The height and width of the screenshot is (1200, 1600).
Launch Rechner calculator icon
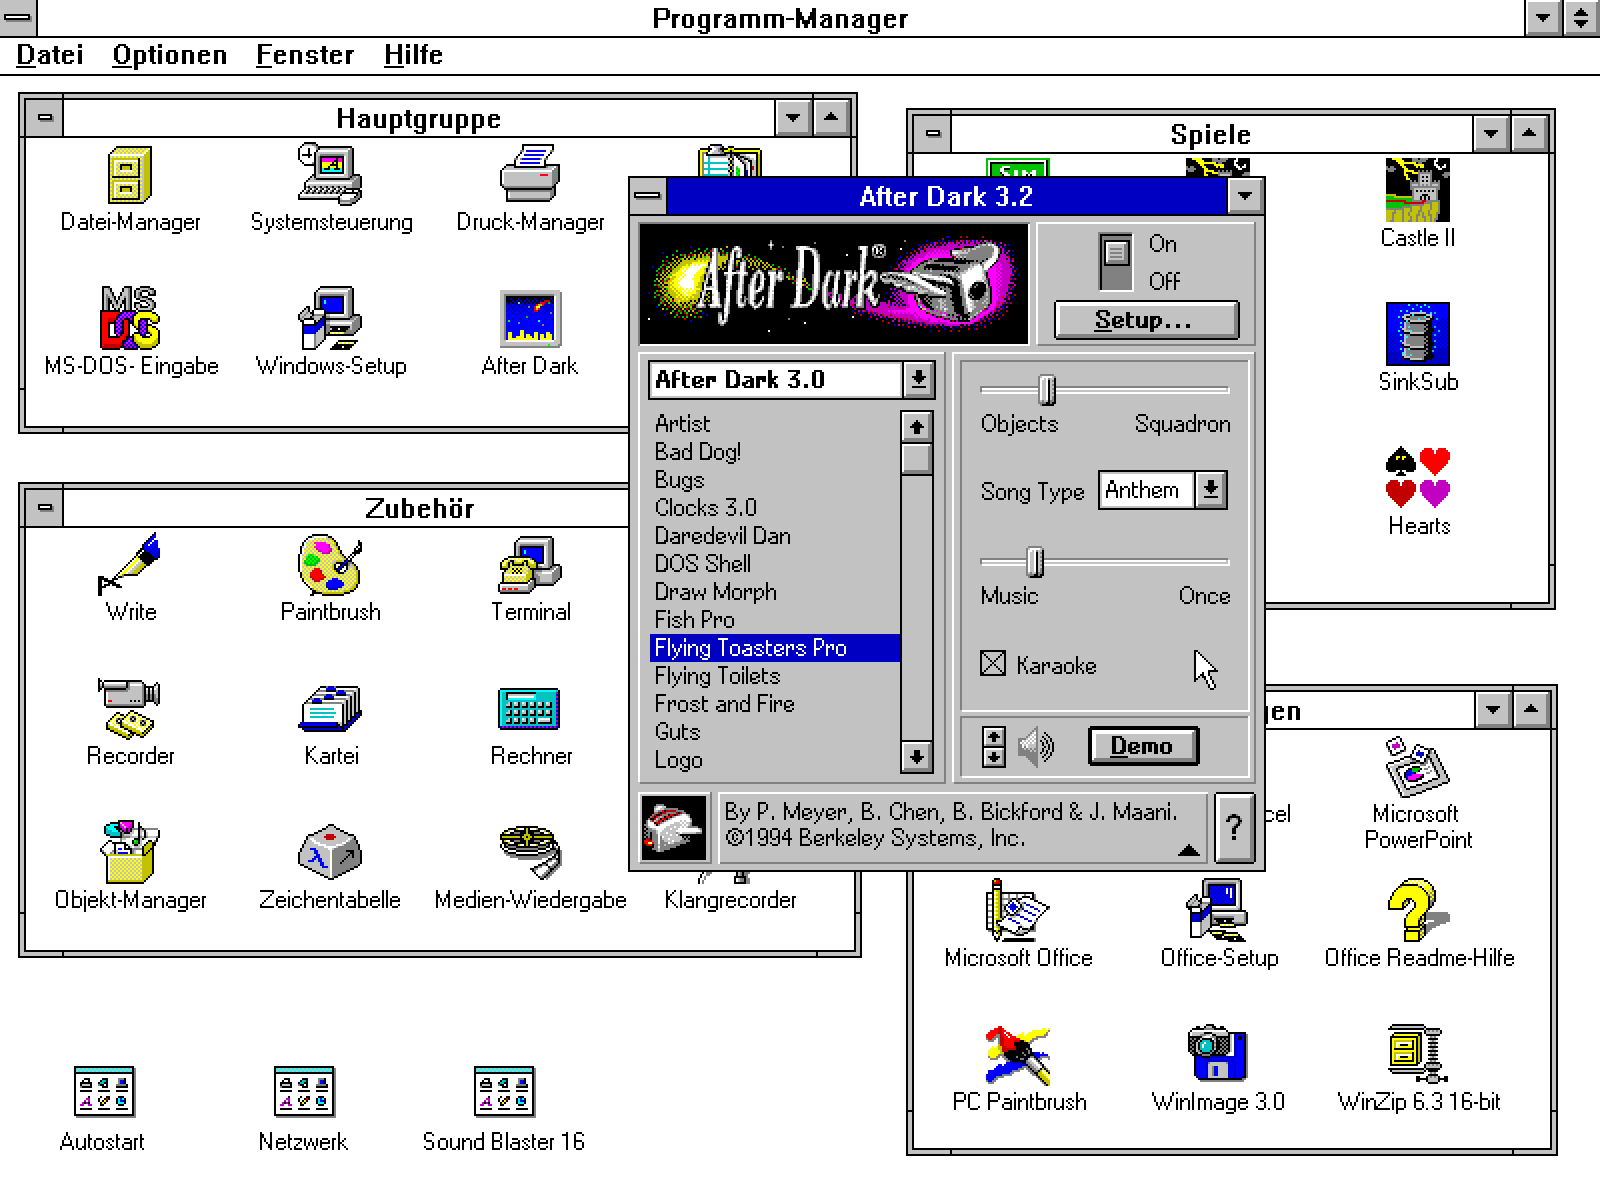(x=530, y=708)
